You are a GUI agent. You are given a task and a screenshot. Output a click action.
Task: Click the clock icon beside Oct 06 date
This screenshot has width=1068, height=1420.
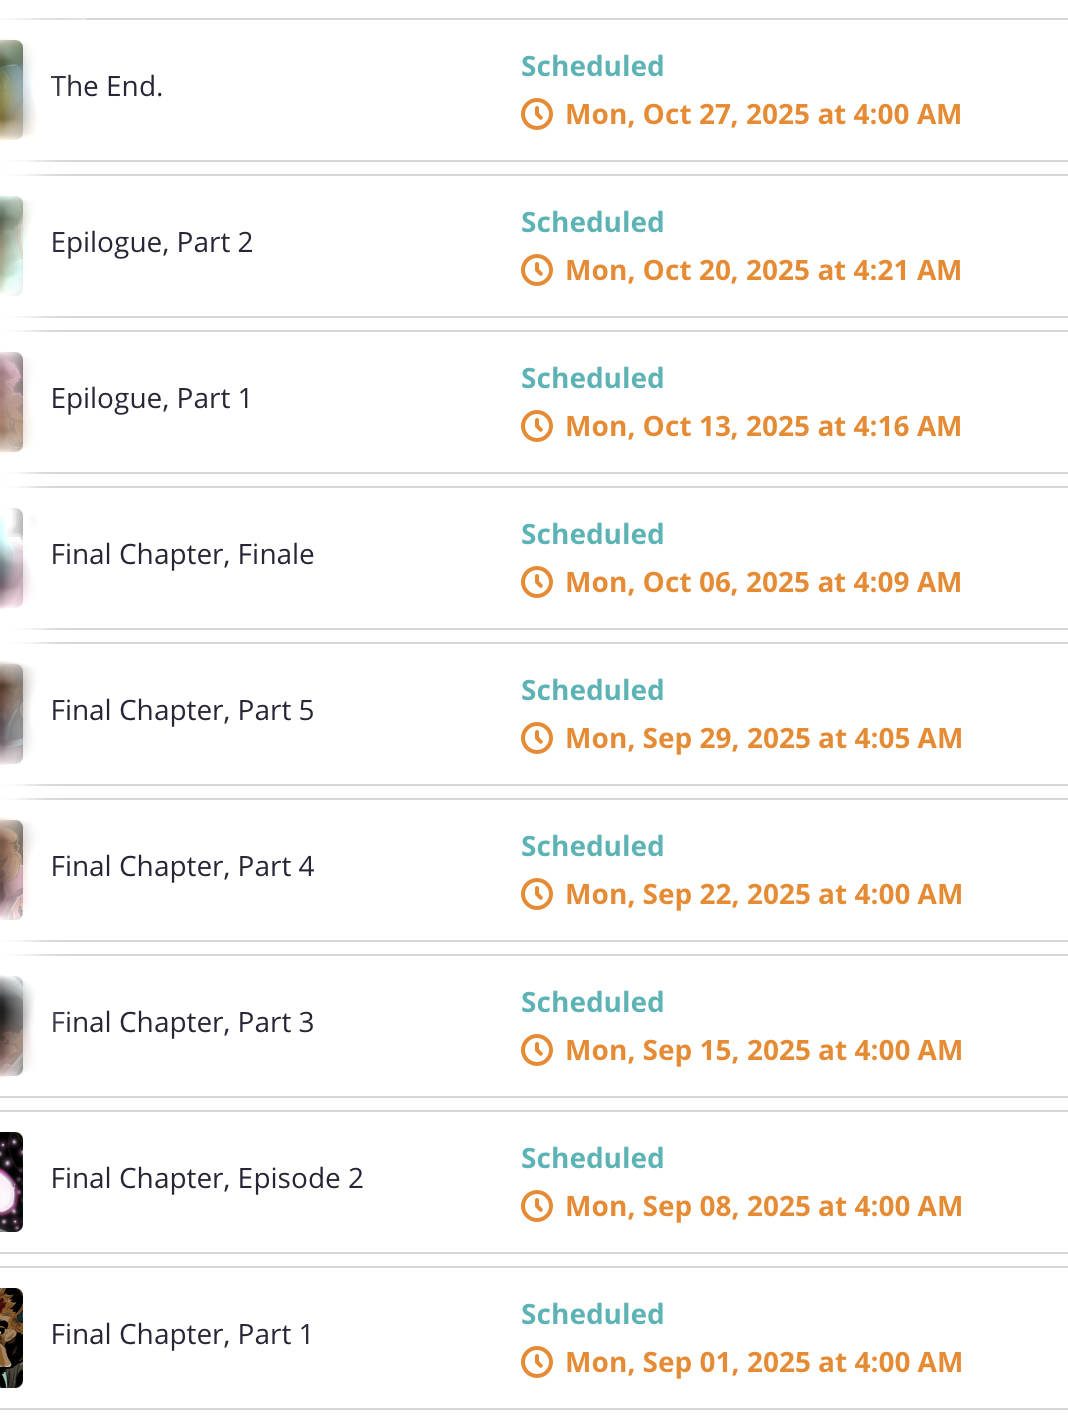point(537,582)
